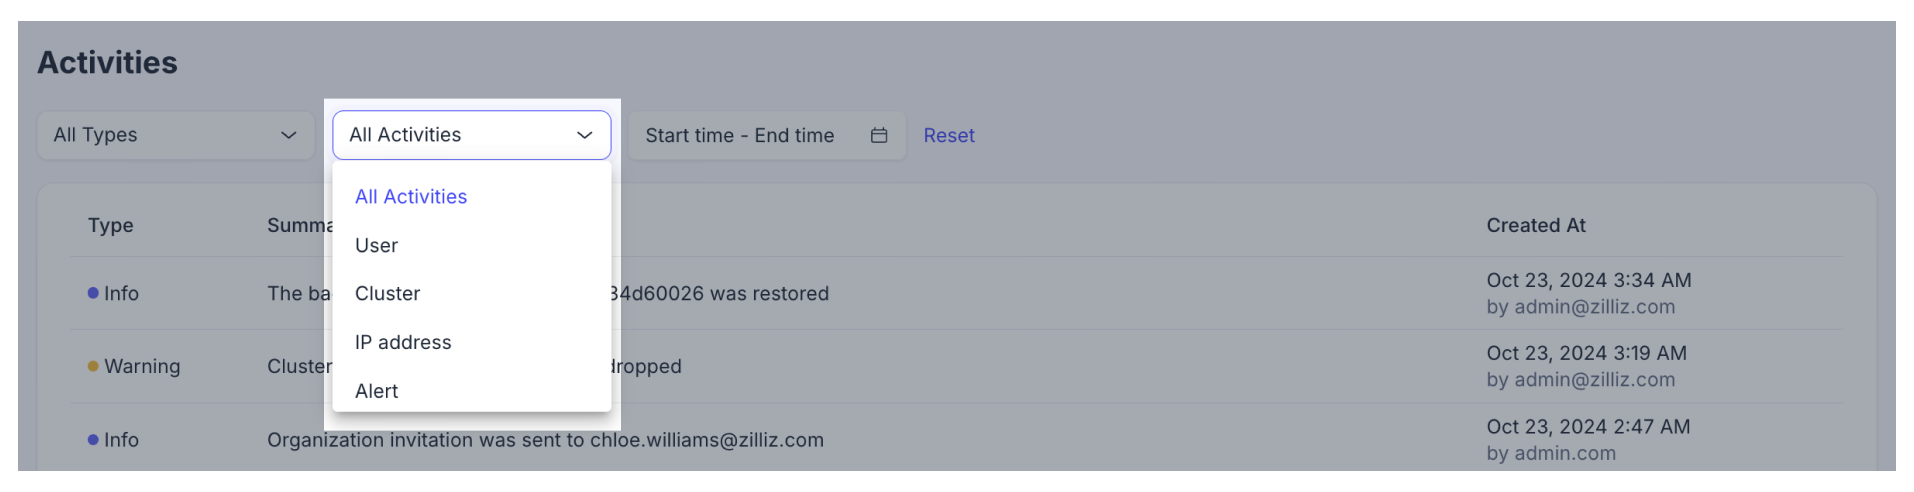Viewport: 1914px width, 492px height.
Task: Select User from the activities list
Action: (376, 245)
